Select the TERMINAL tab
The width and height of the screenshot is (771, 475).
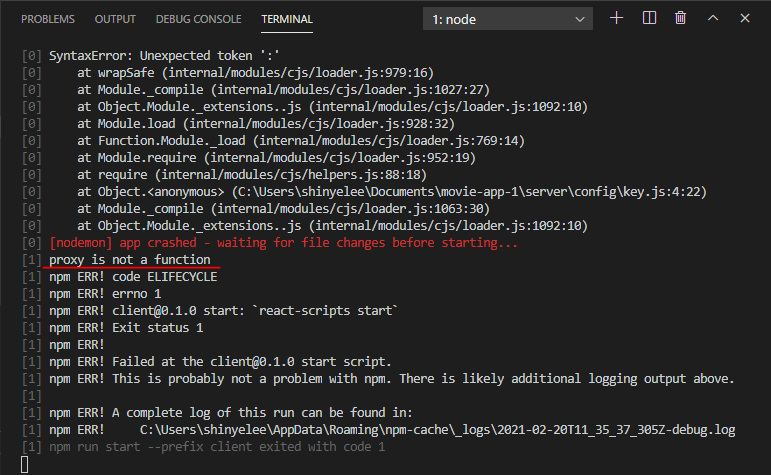287,19
